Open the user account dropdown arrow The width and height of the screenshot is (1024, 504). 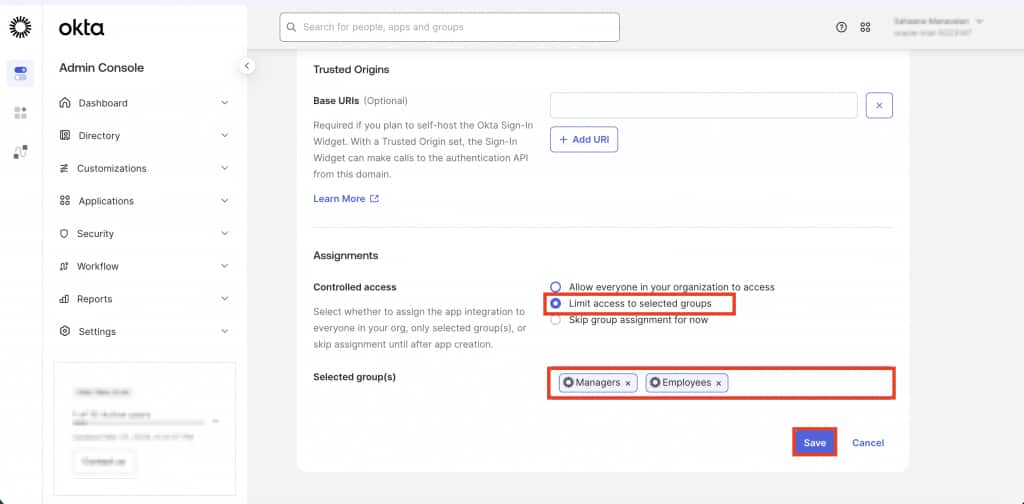coord(980,22)
